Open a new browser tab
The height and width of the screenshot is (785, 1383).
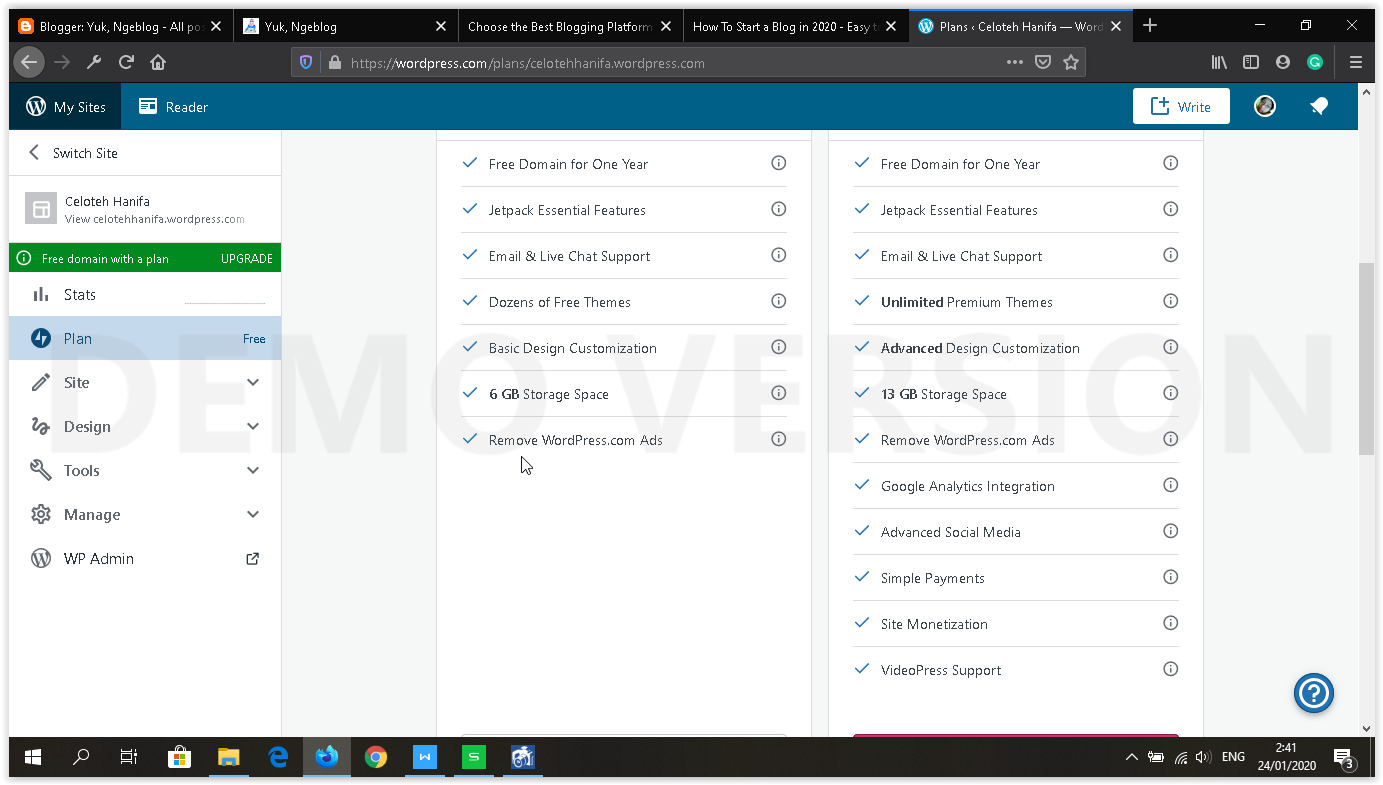pyautogui.click(x=1150, y=26)
